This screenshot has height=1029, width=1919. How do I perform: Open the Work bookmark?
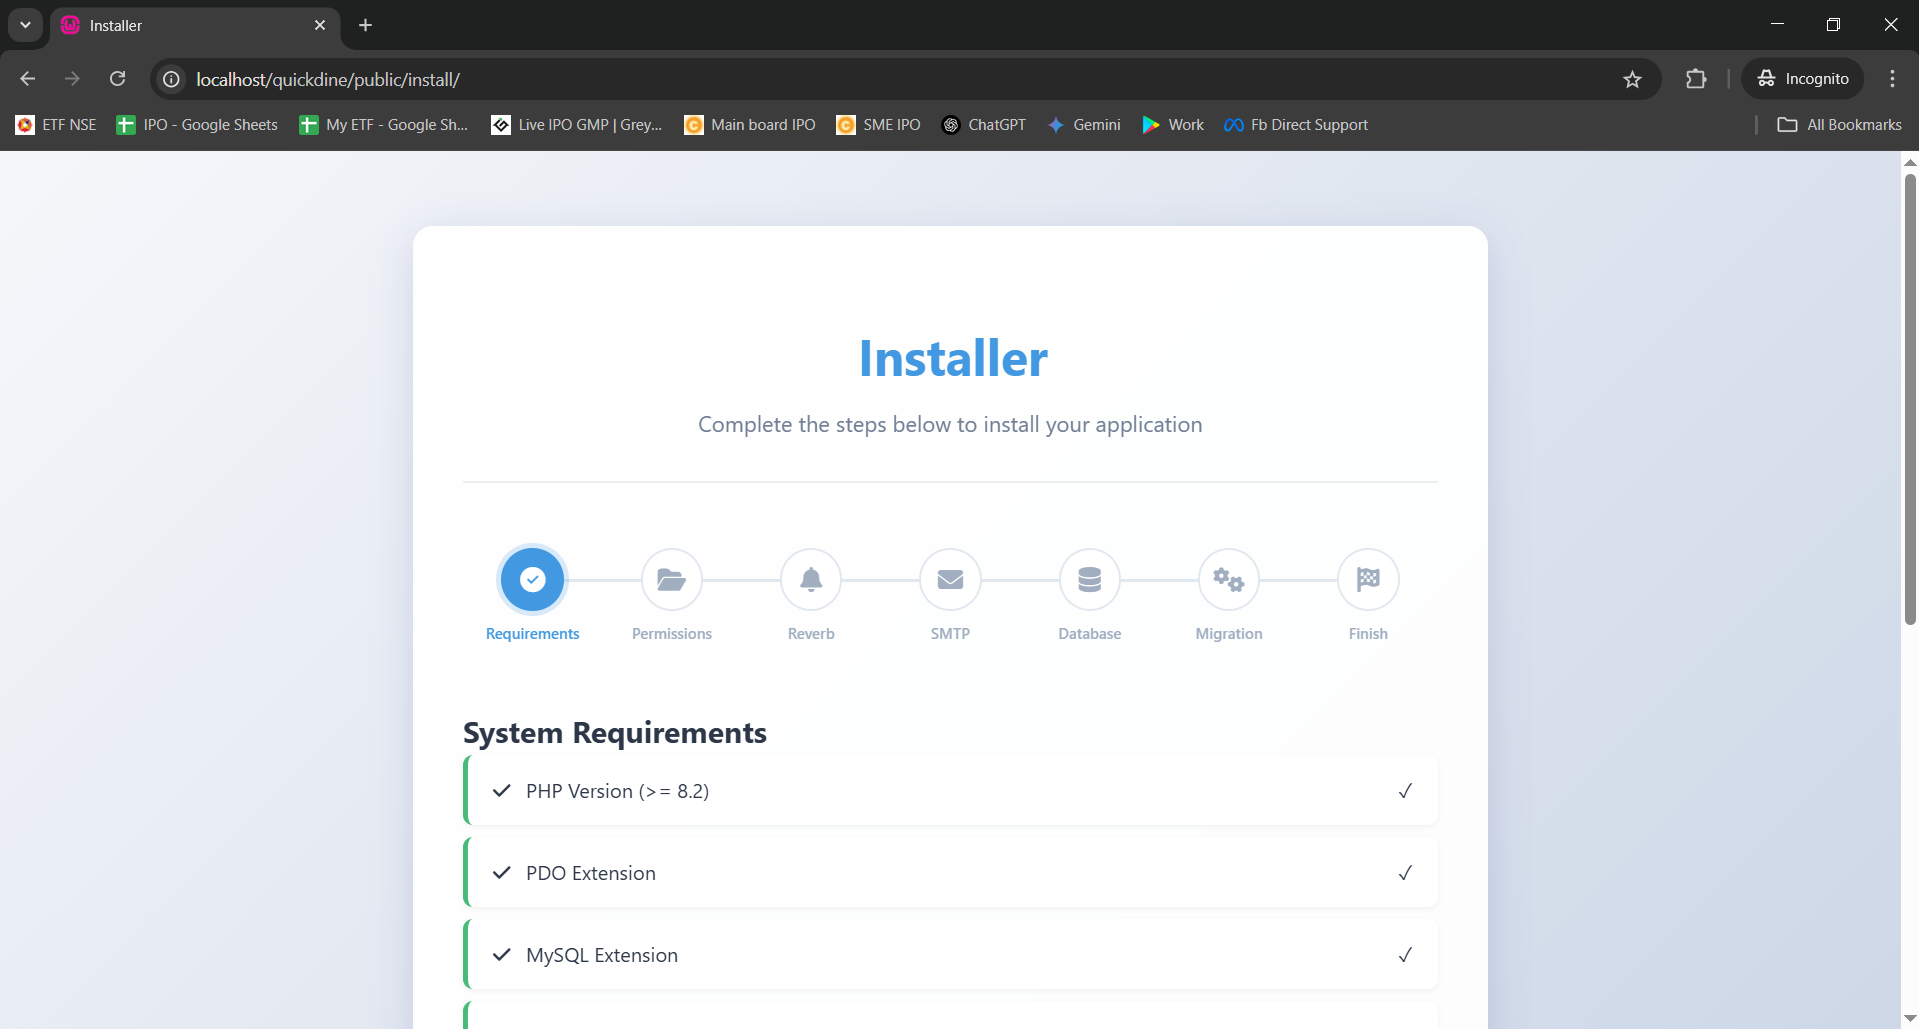(x=1173, y=125)
